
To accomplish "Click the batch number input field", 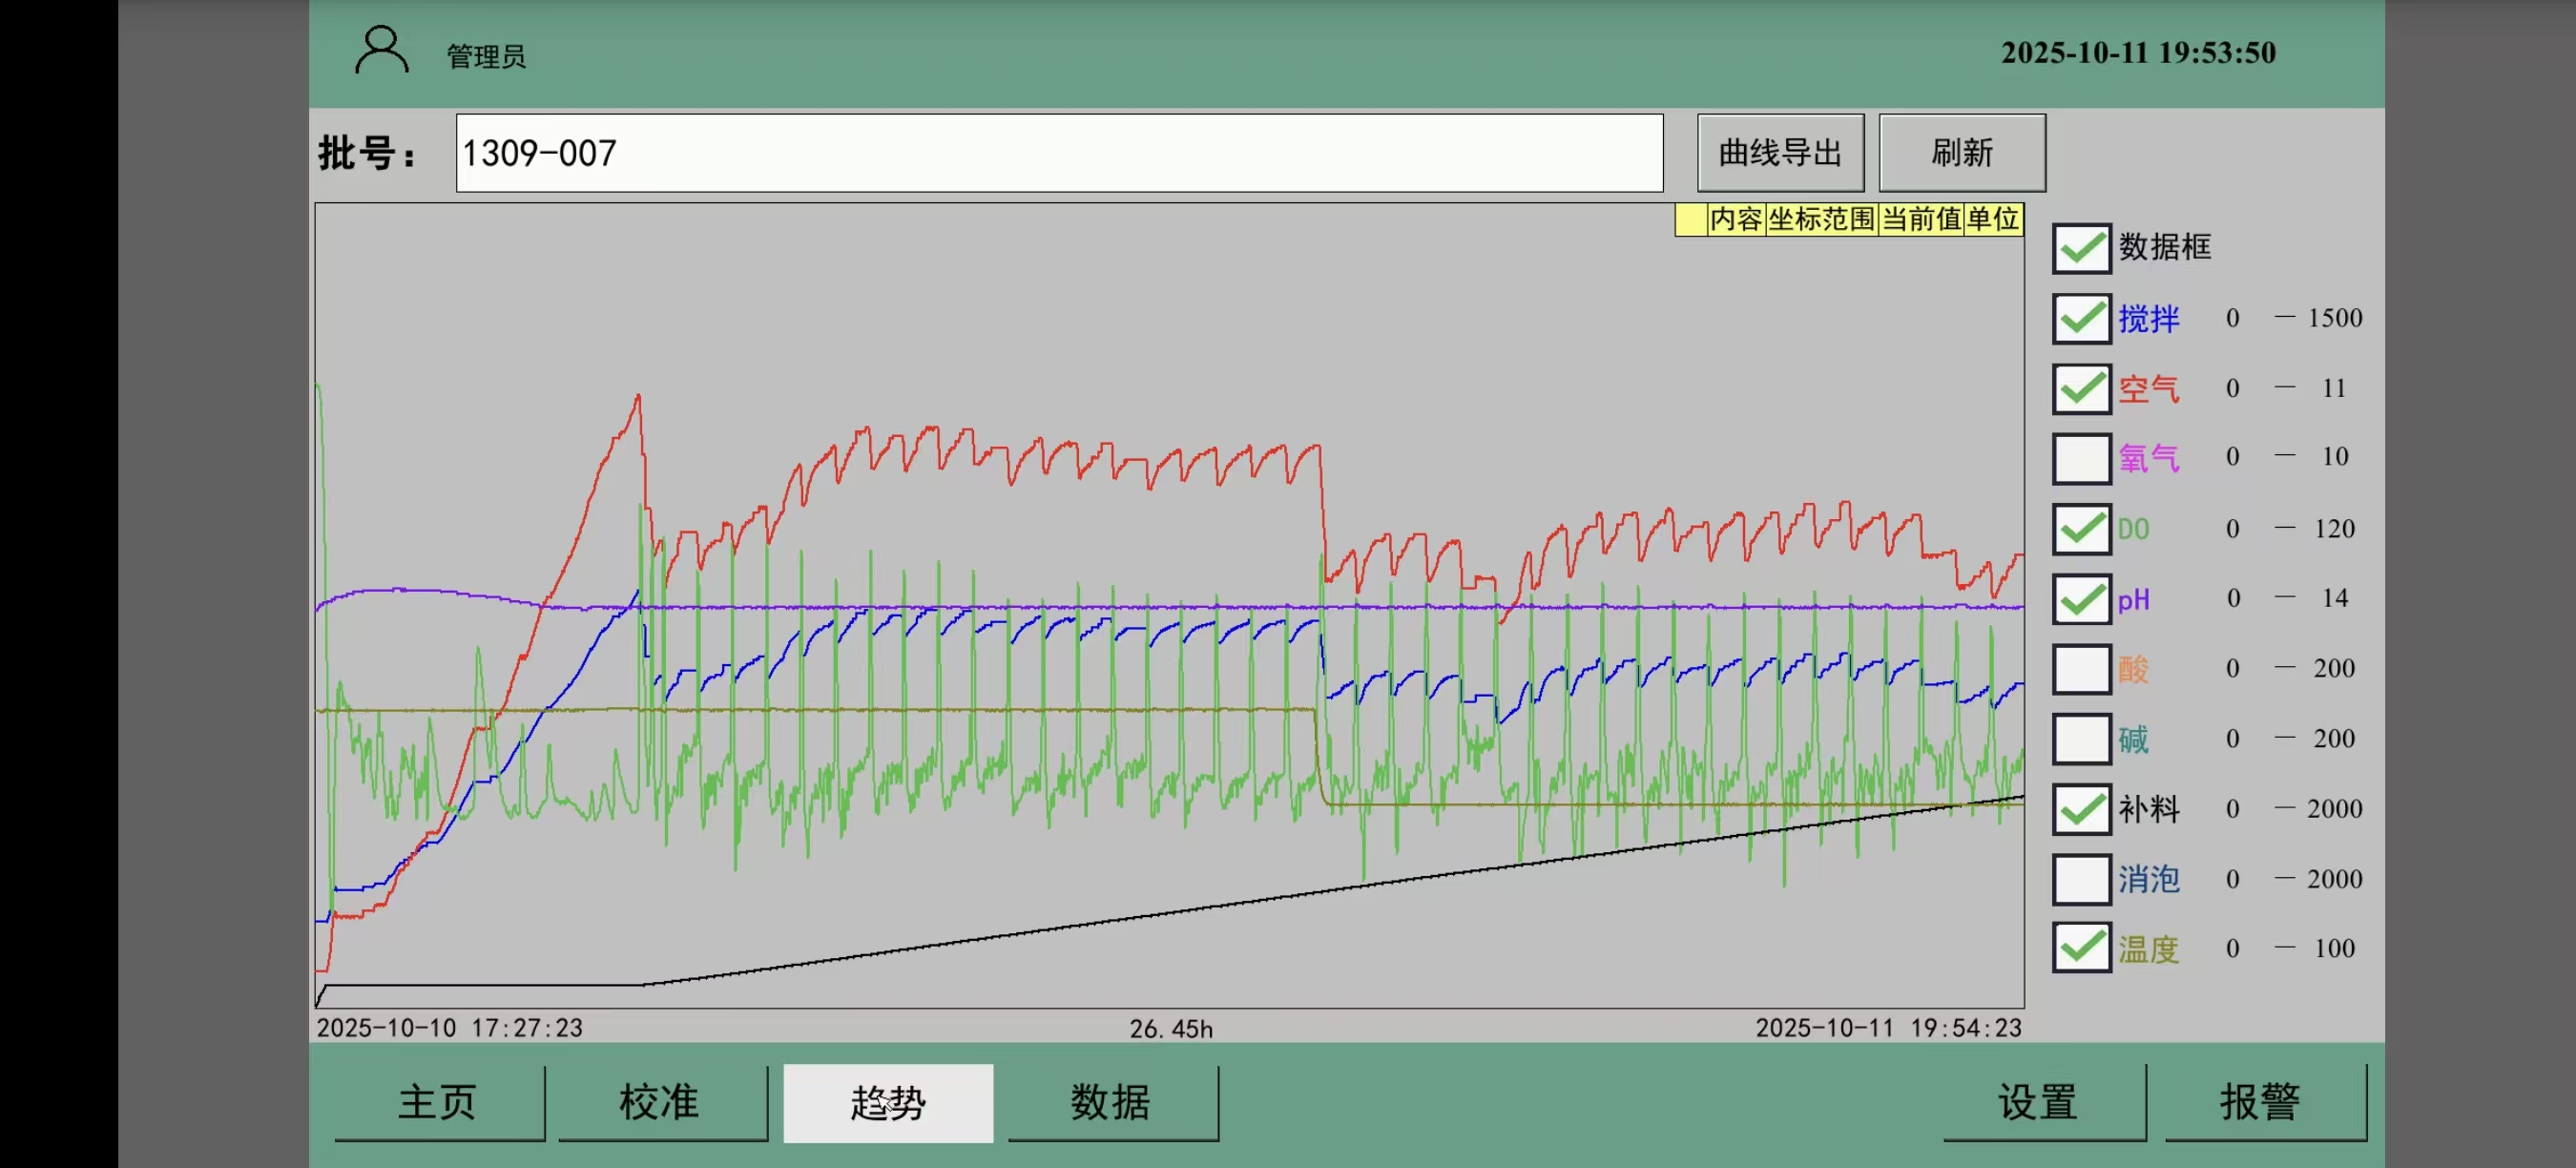I will click(x=1058, y=153).
